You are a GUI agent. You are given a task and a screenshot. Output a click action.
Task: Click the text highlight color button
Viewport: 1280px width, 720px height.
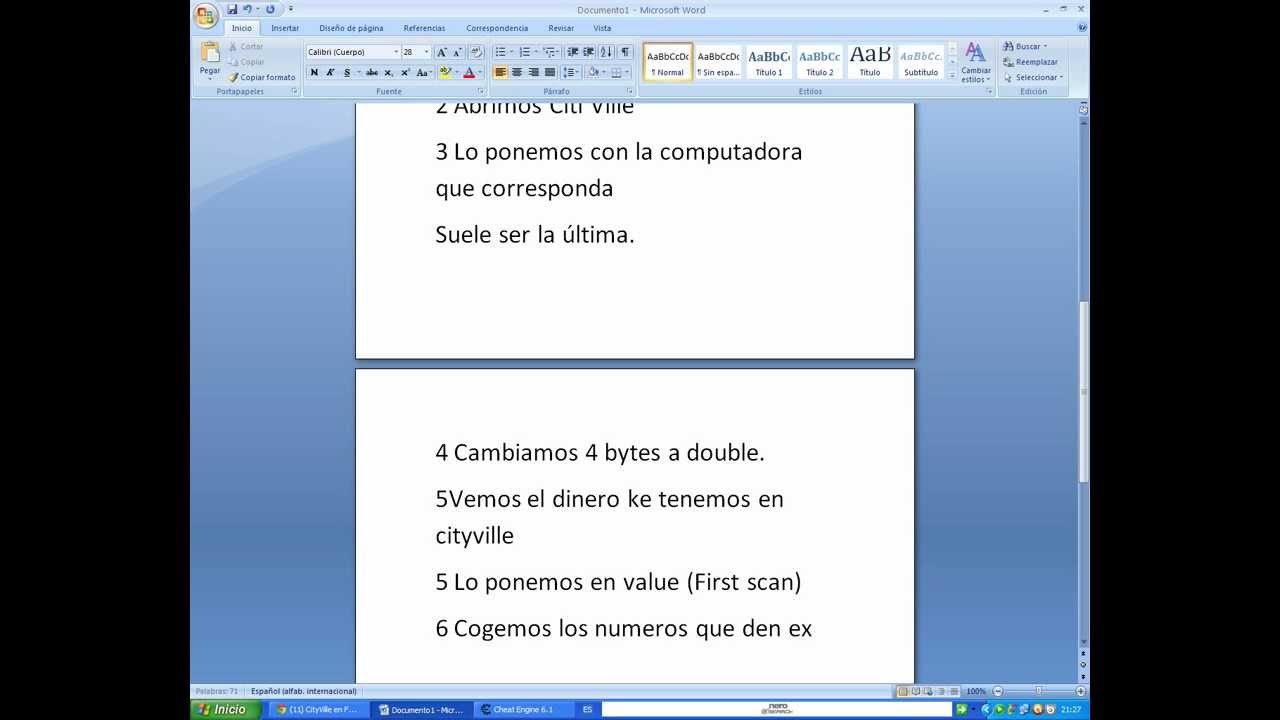(x=446, y=72)
